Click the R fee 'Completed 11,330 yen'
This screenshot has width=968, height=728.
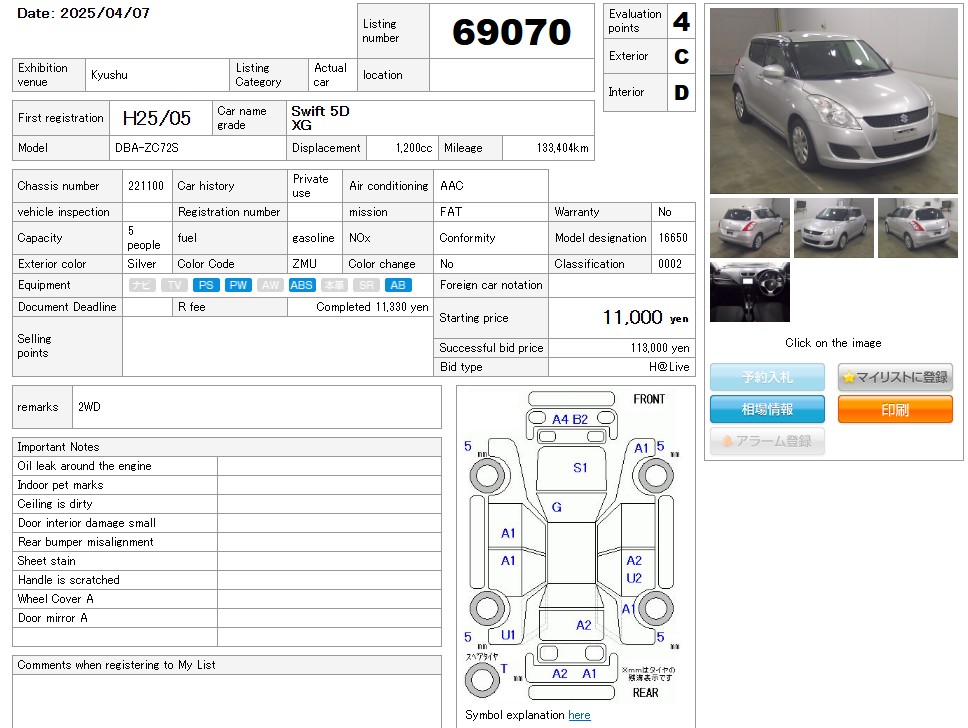point(372,307)
